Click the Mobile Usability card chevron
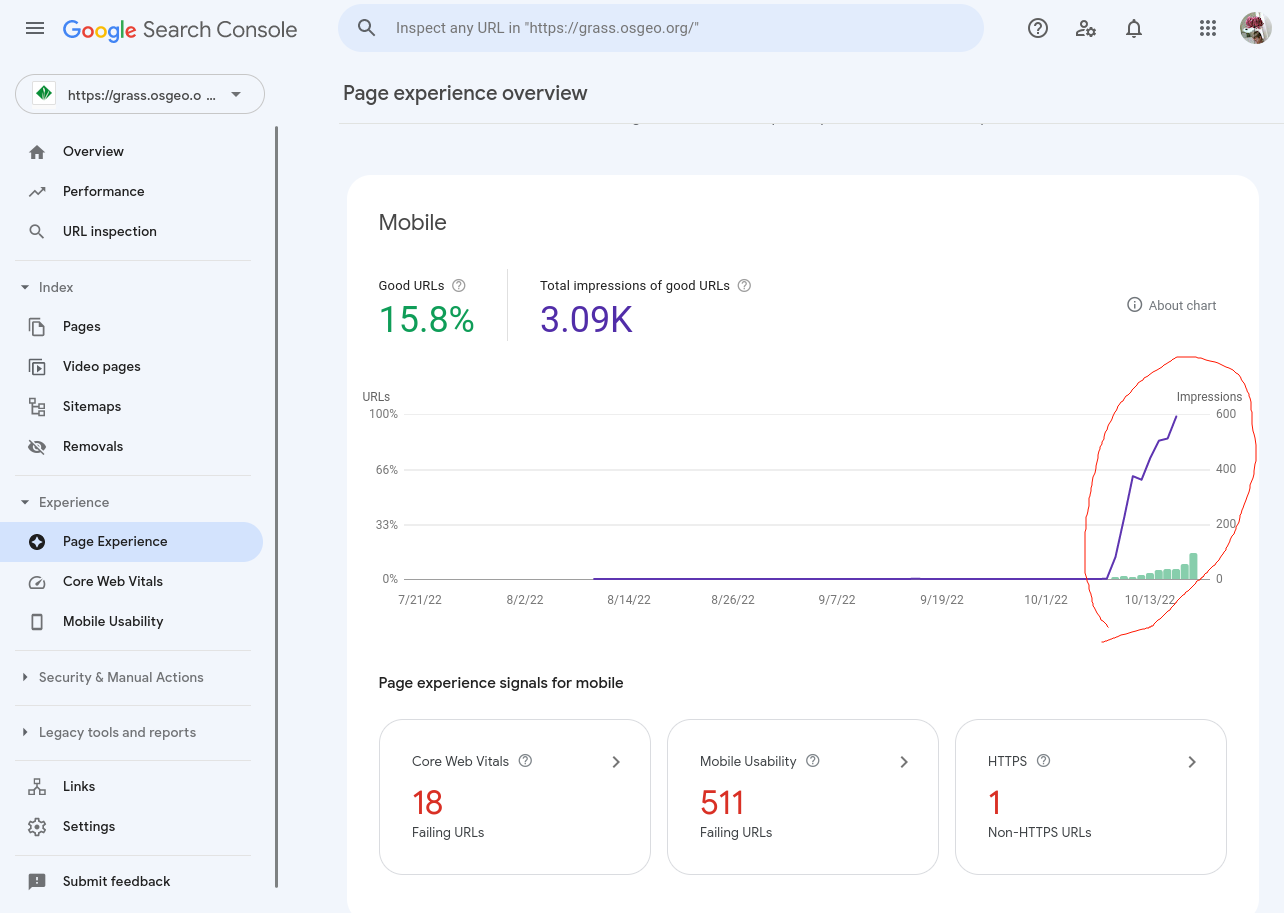1284x913 pixels. (904, 762)
